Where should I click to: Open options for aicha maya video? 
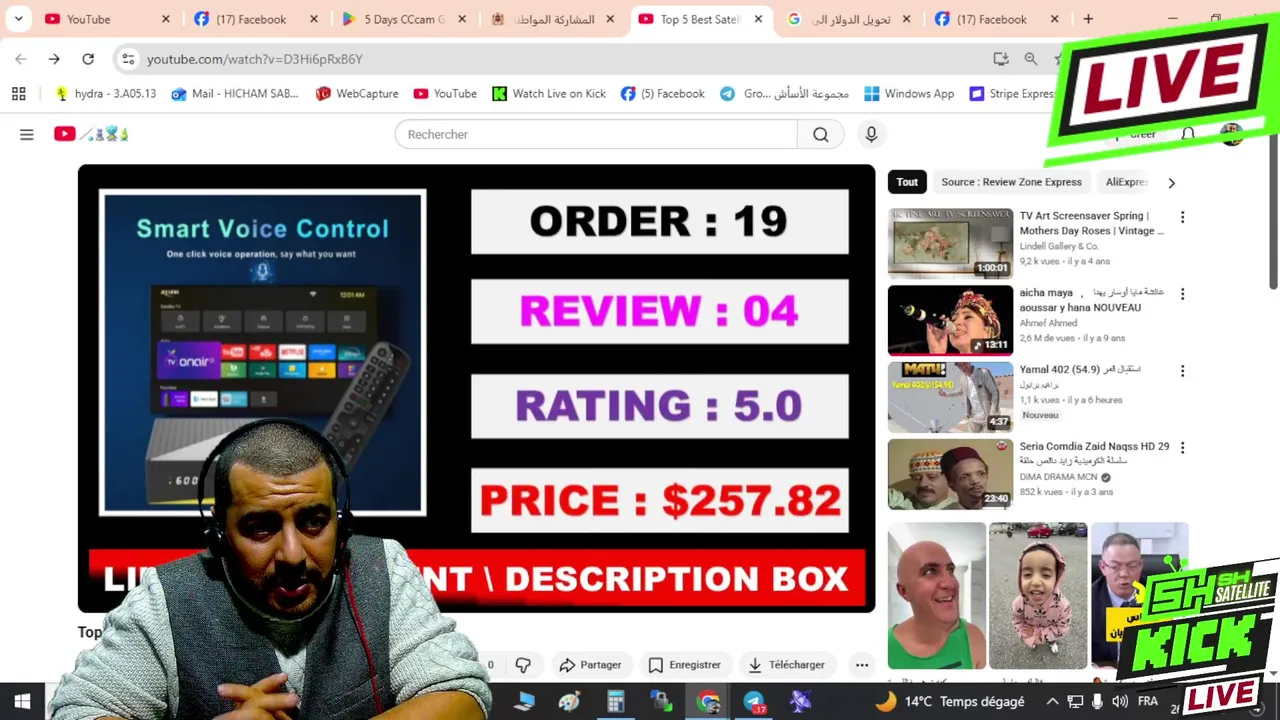[1182, 294]
